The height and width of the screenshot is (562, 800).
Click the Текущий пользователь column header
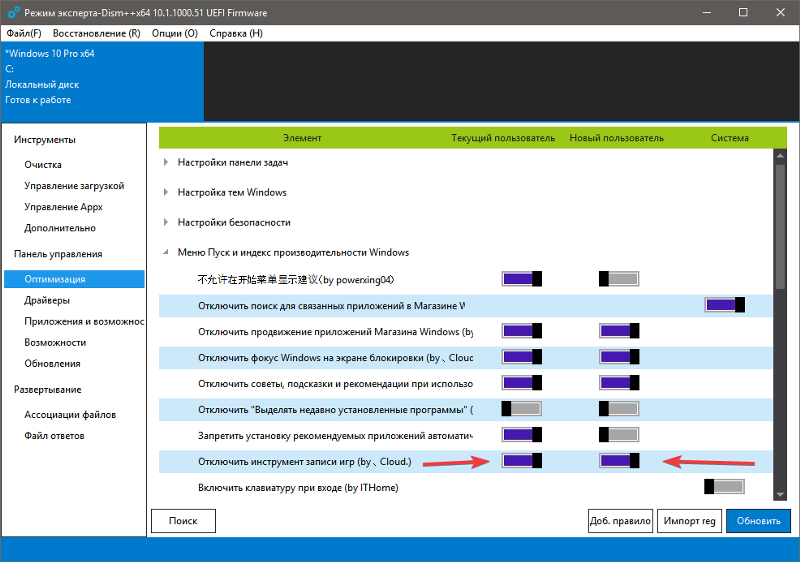[x=503, y=138]
